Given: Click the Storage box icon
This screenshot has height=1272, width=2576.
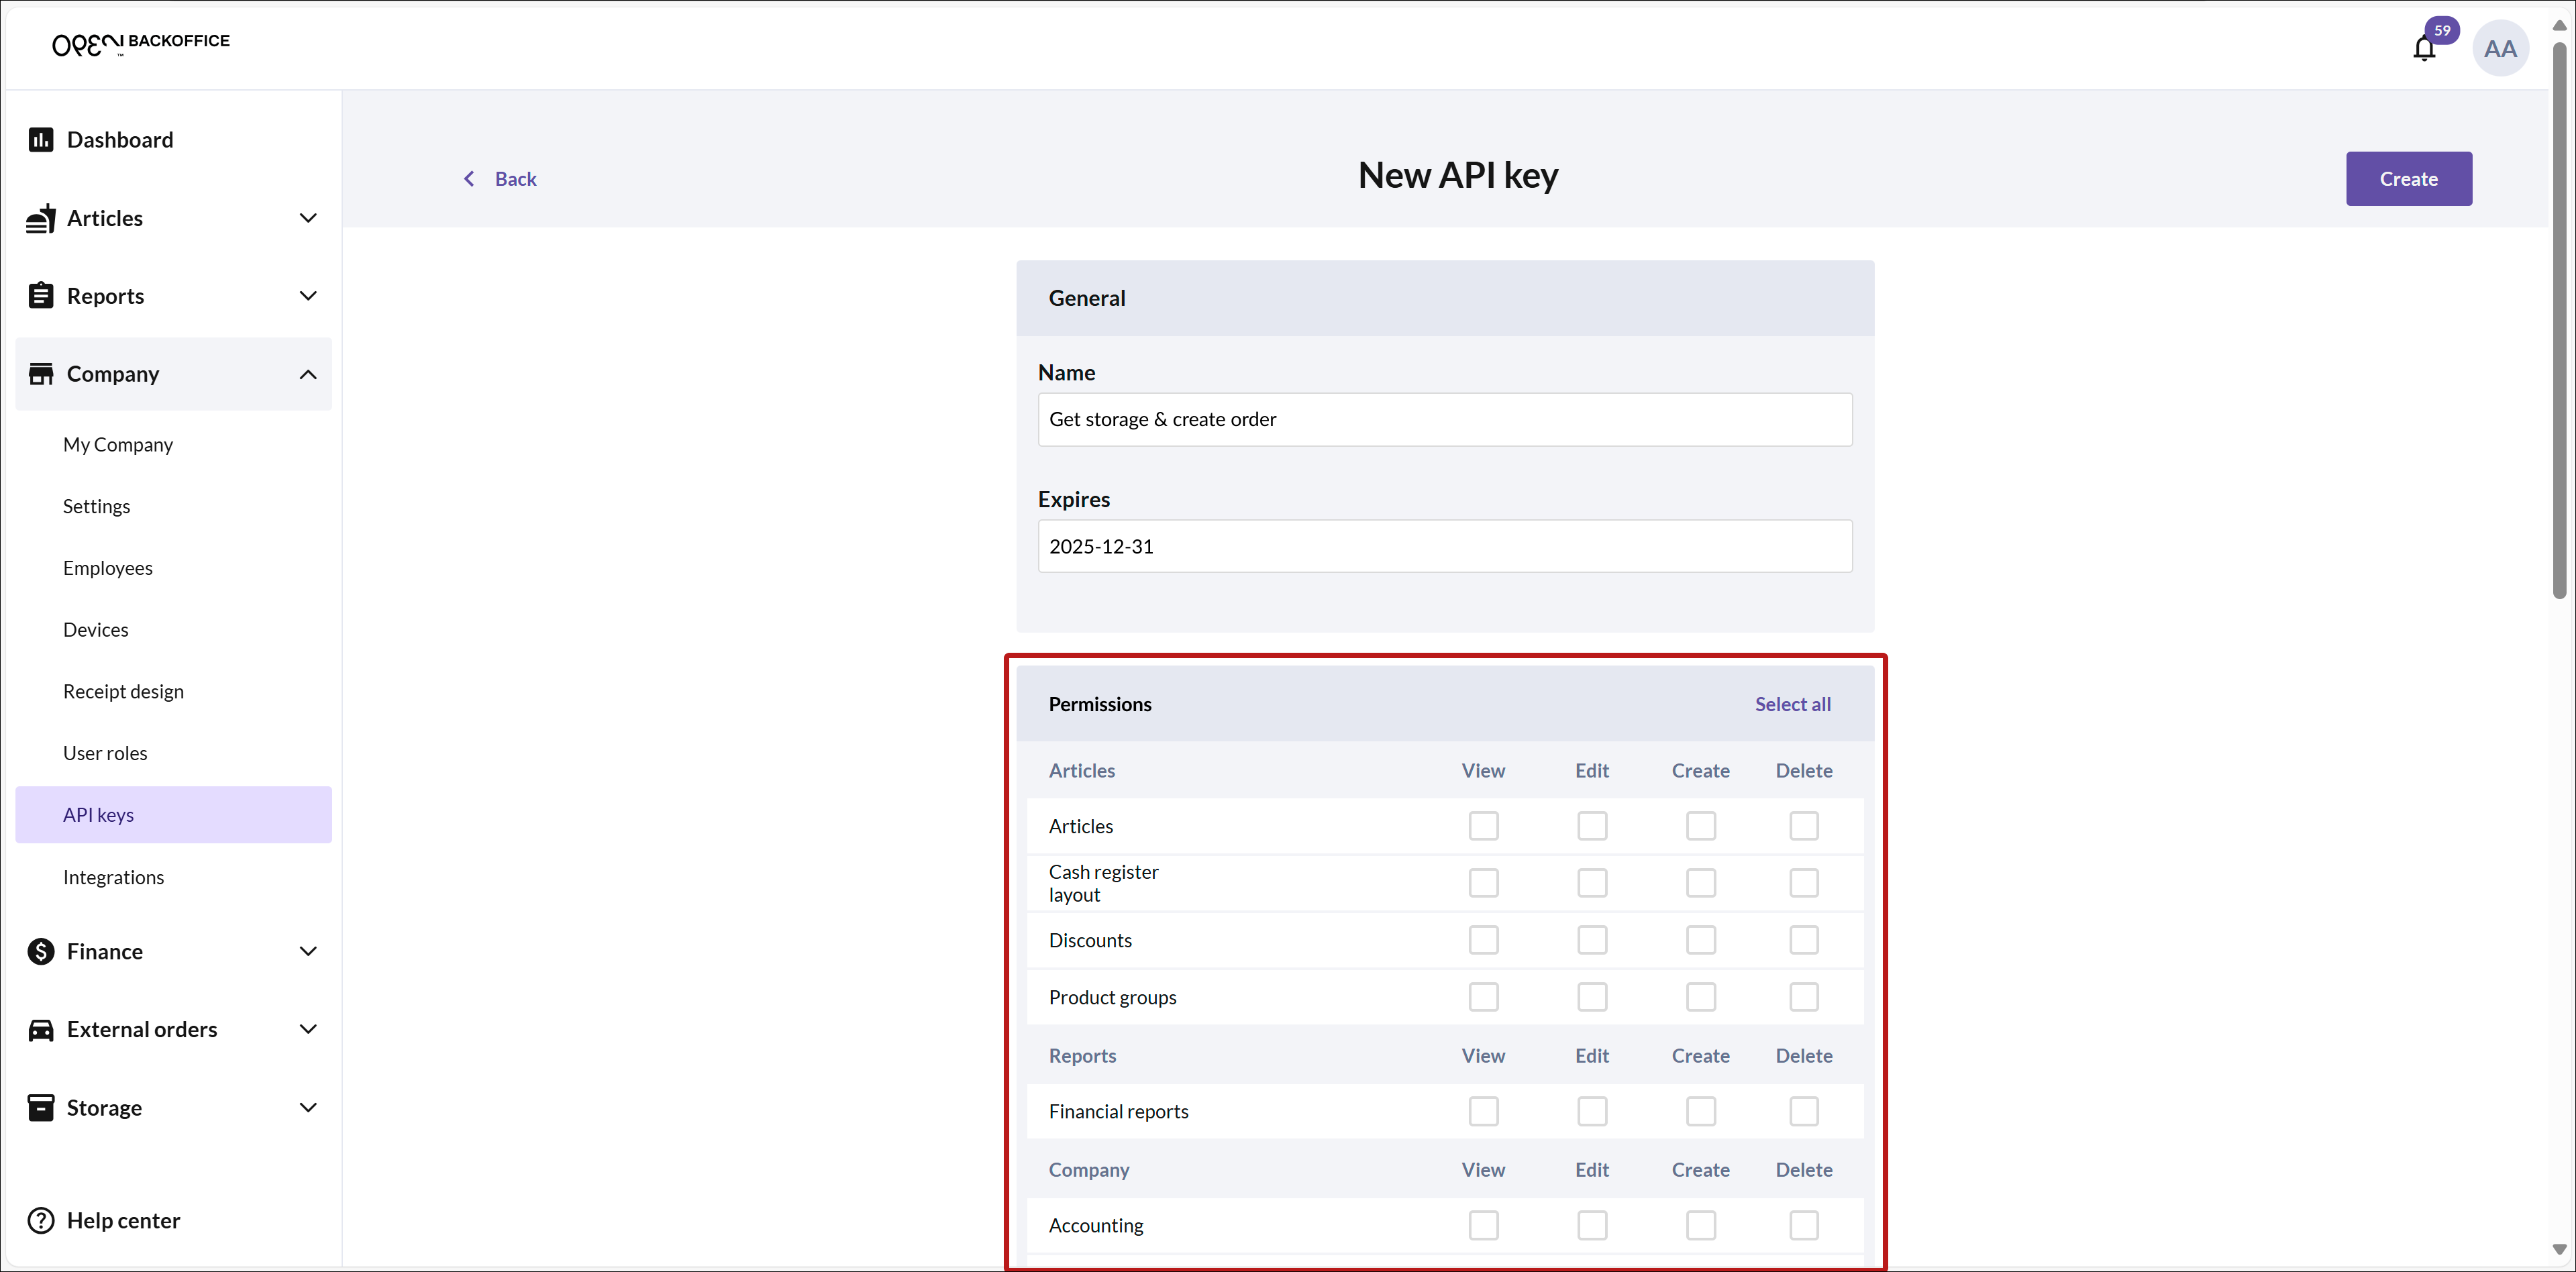Looking at the screenshot, I should [41, 1108].
